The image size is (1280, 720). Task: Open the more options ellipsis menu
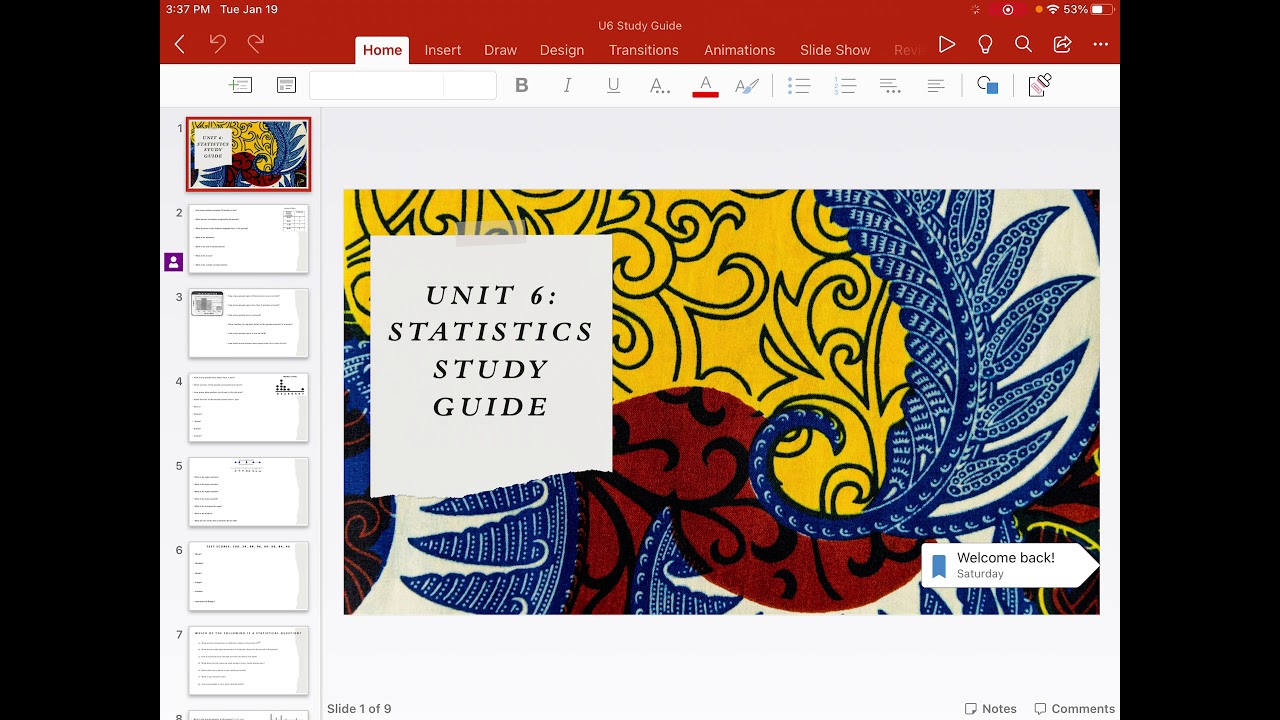tap(1101, 44)
